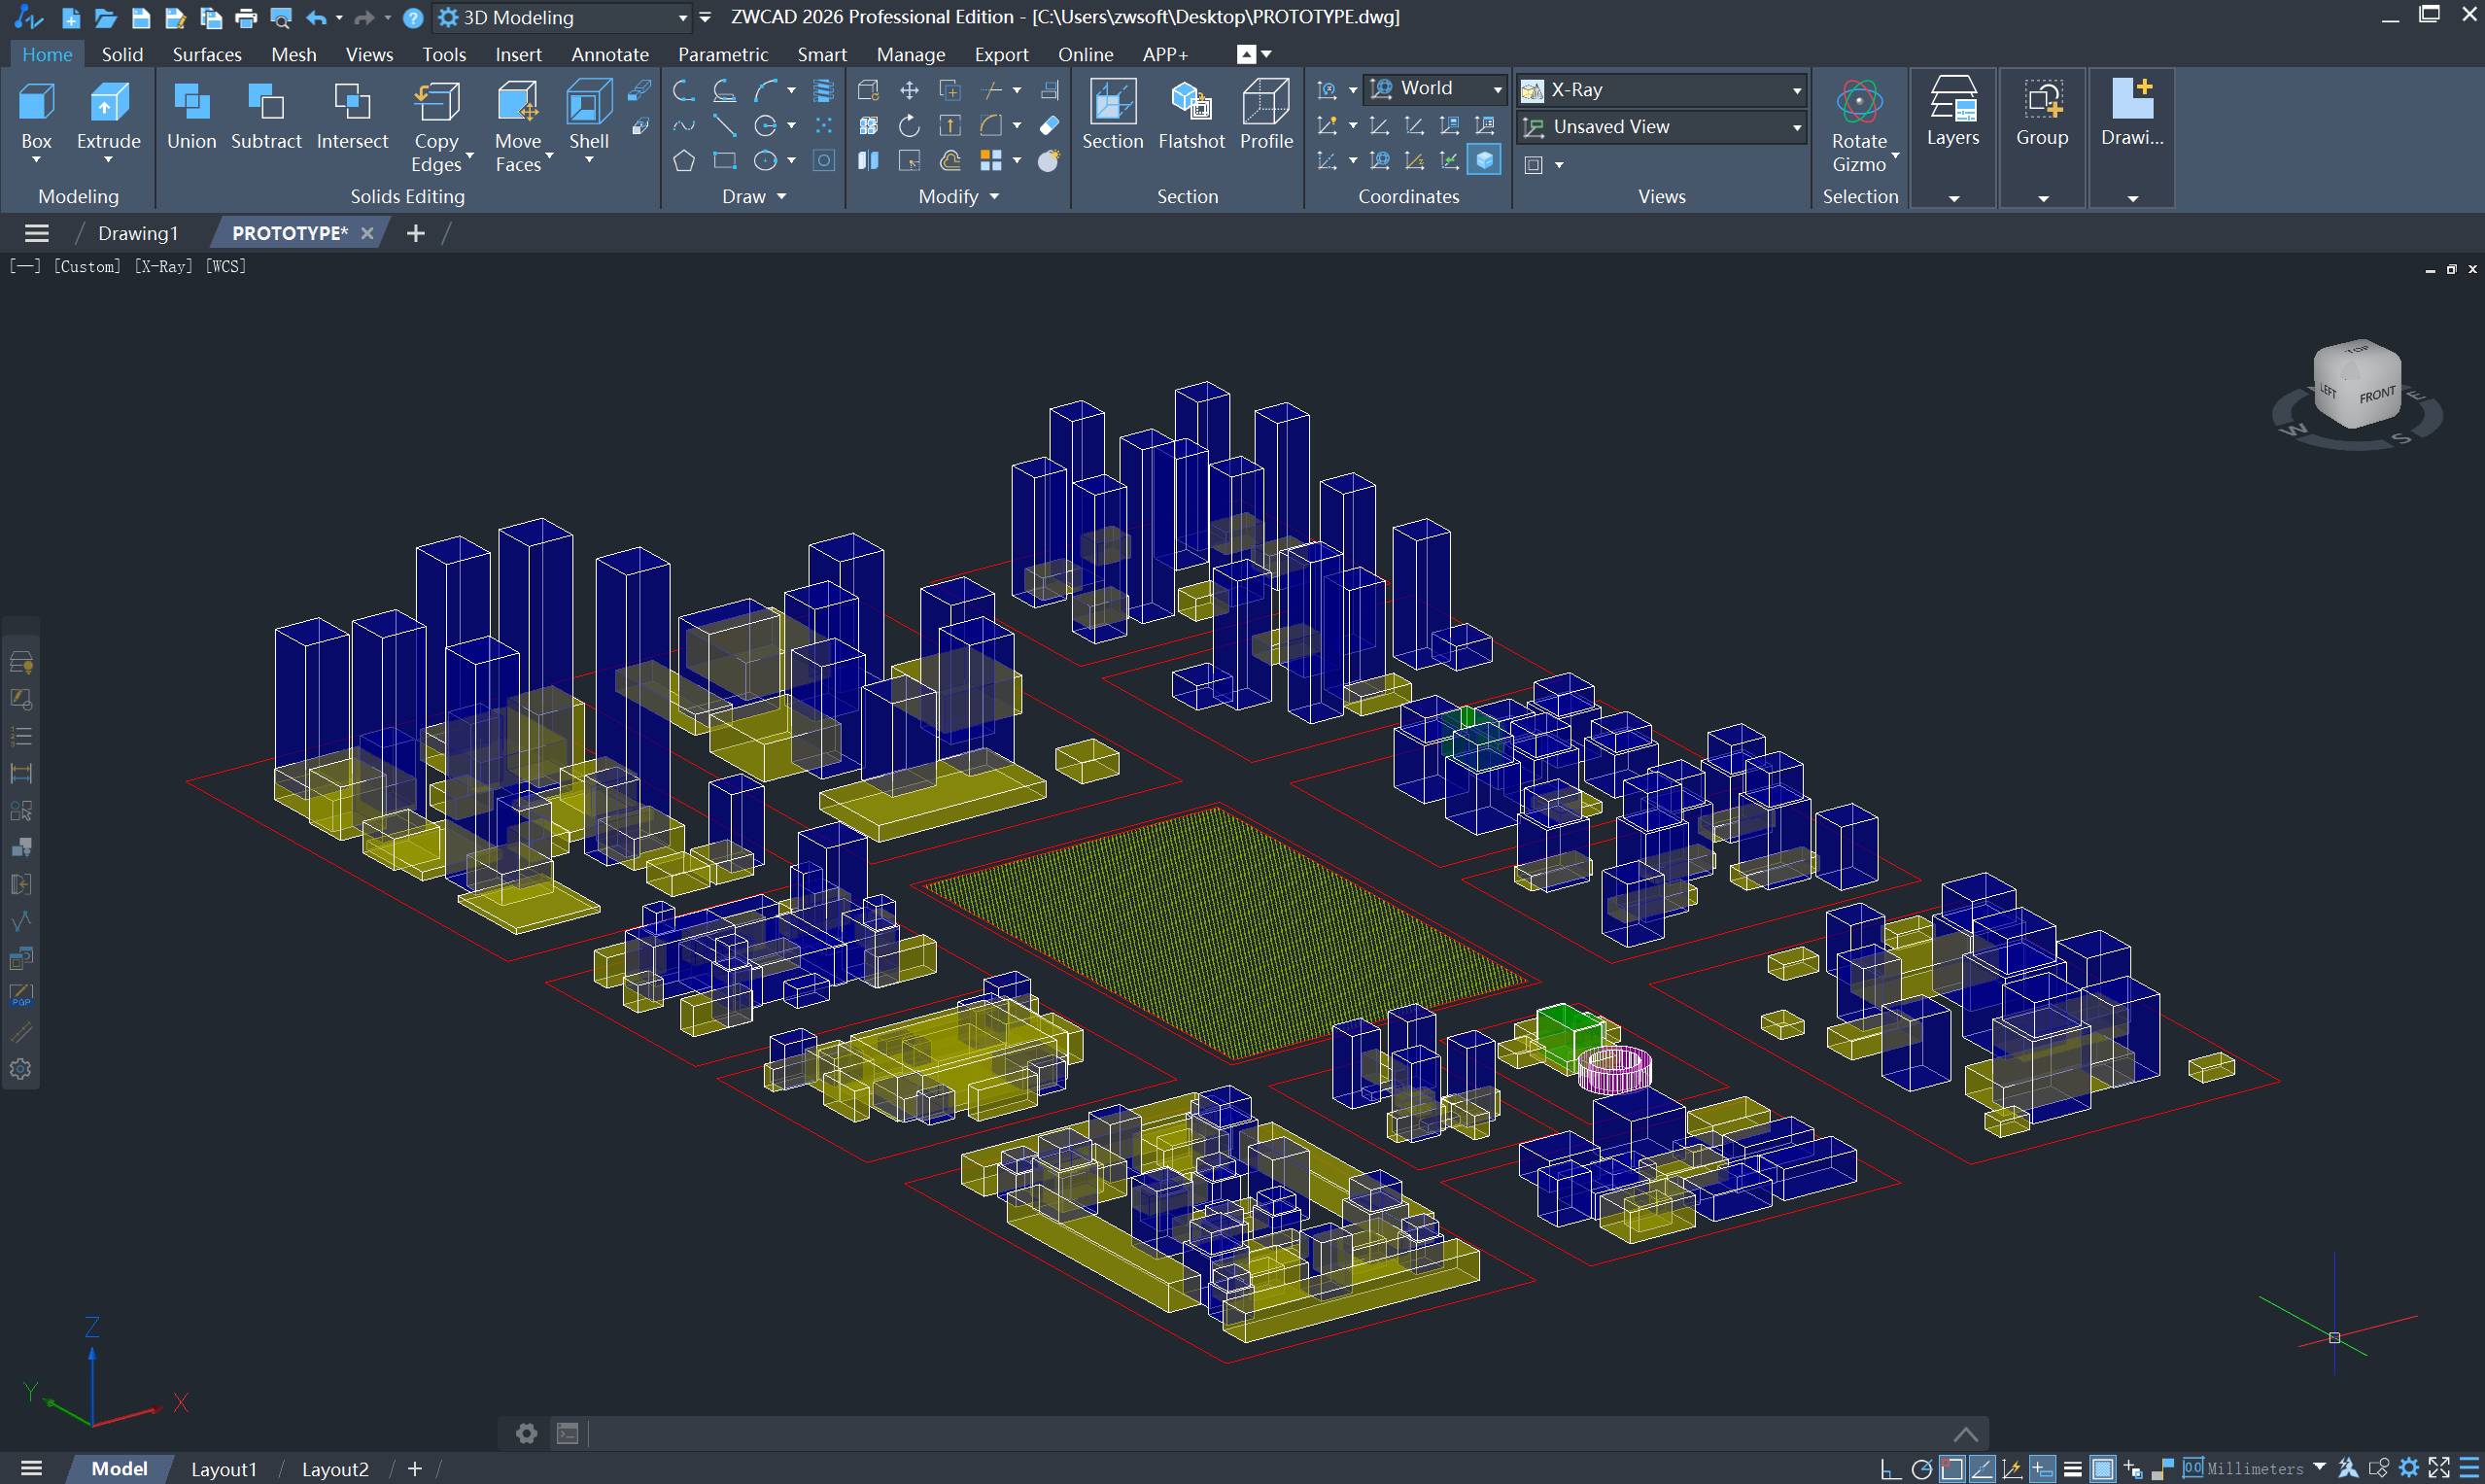Screen dimensions: 2485x1484
Task: Select the Profile tool
Action: (x=1266, y=117)
